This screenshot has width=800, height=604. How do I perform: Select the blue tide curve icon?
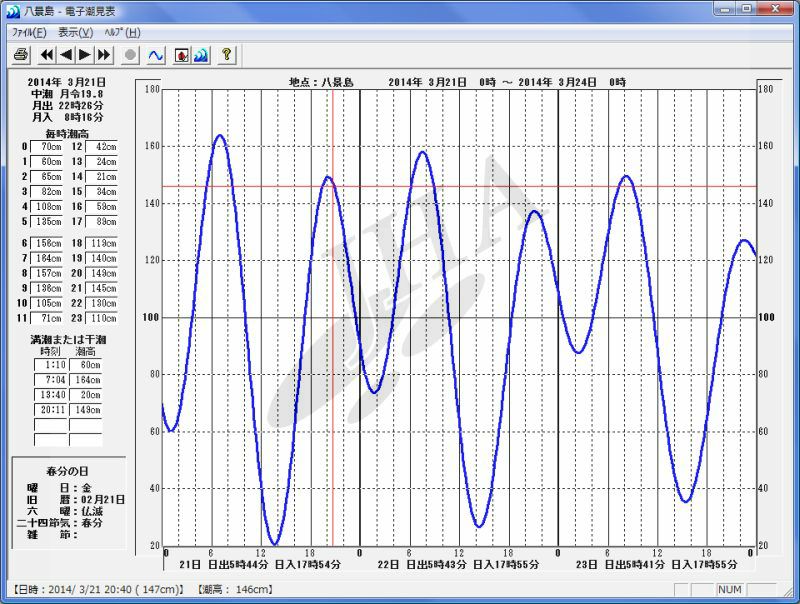[x=156, y=55]
